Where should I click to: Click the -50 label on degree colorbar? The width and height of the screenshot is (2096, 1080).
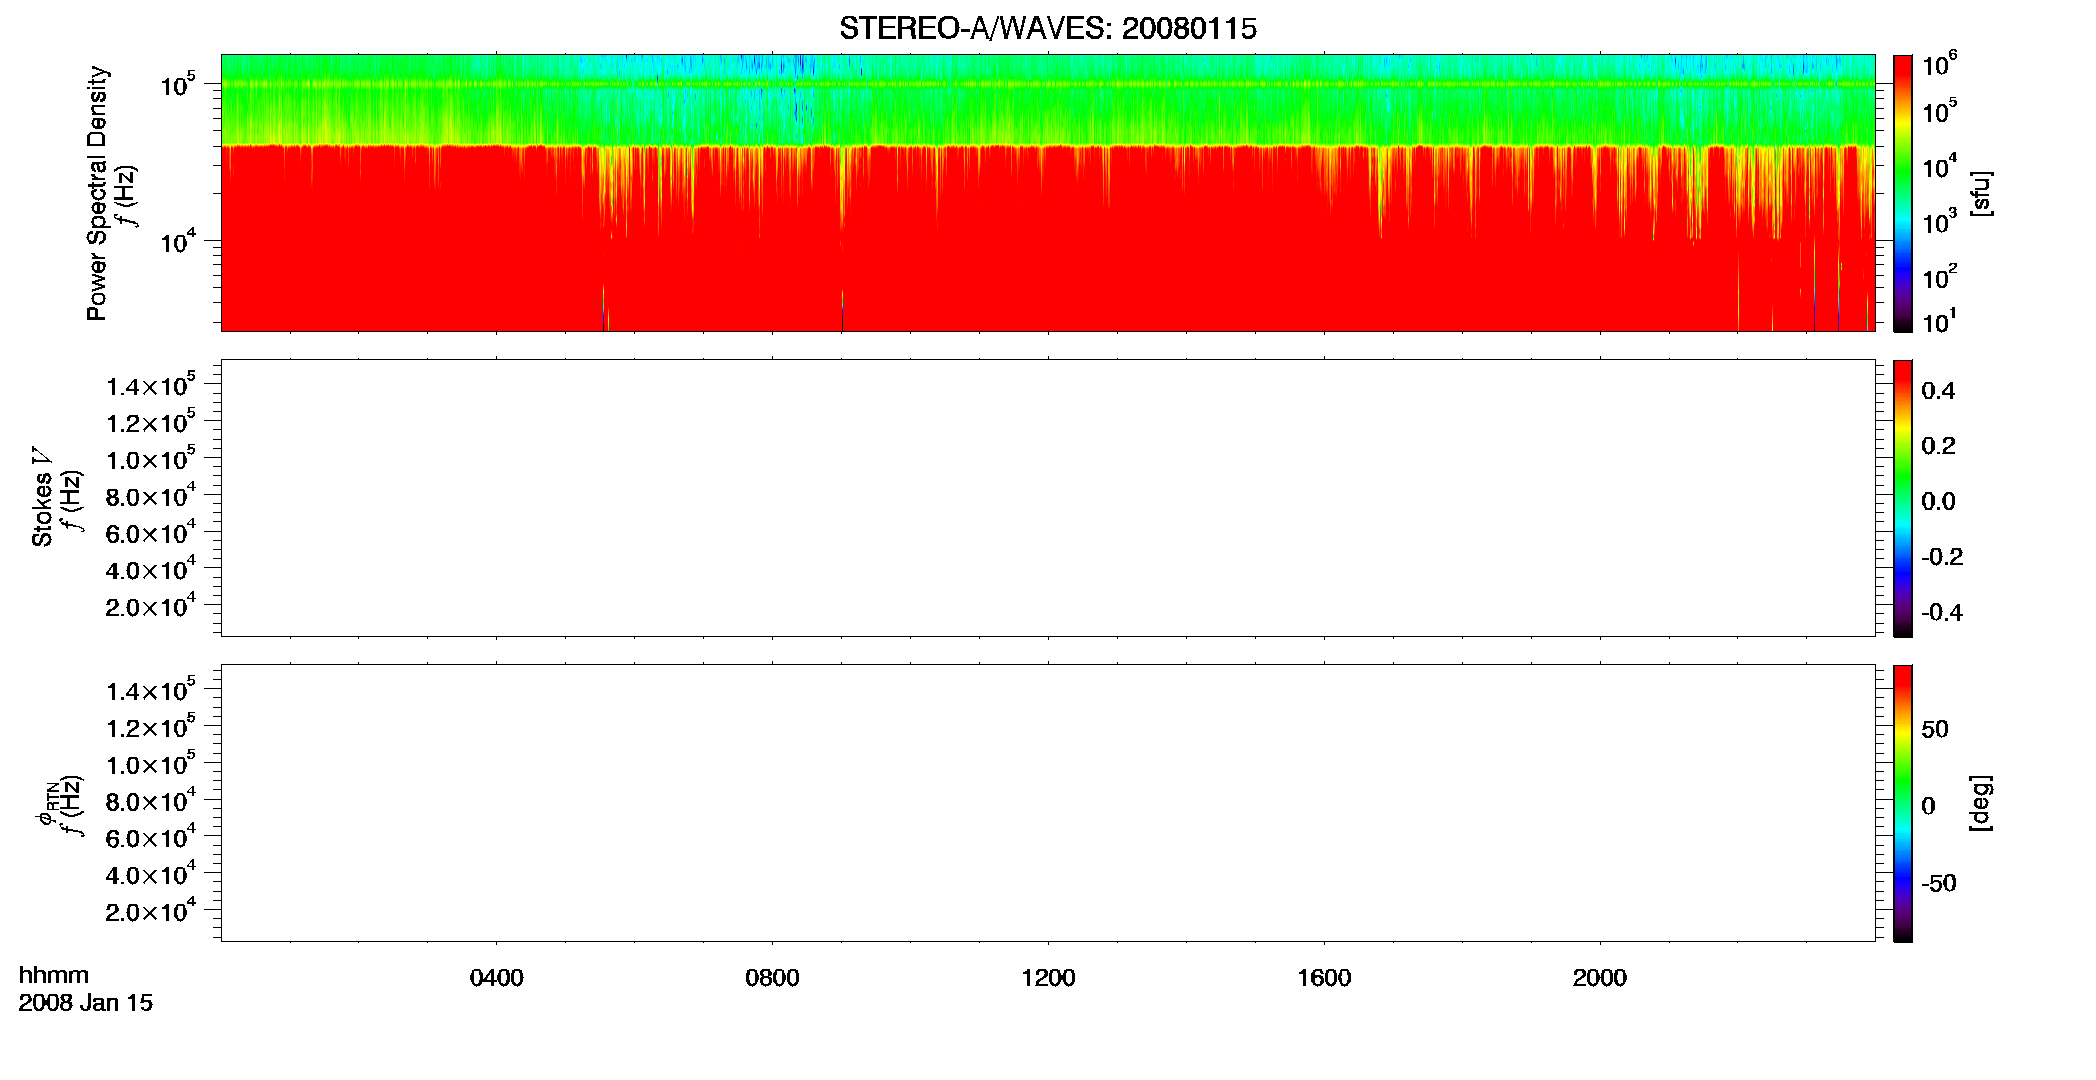click(1939, 883)
